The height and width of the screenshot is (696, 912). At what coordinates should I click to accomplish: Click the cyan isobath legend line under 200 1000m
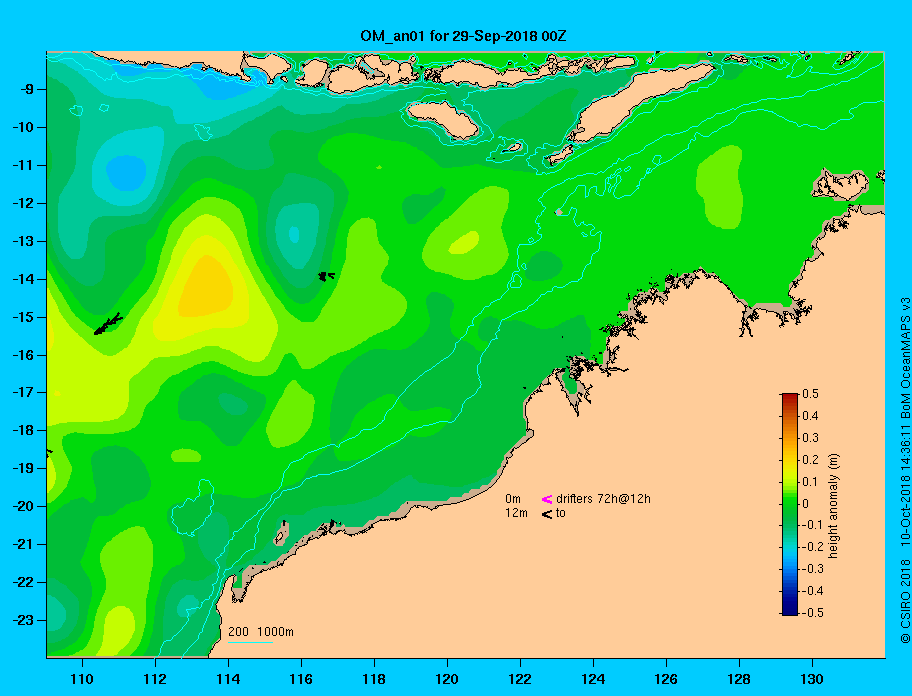click(x=251, y=643)
